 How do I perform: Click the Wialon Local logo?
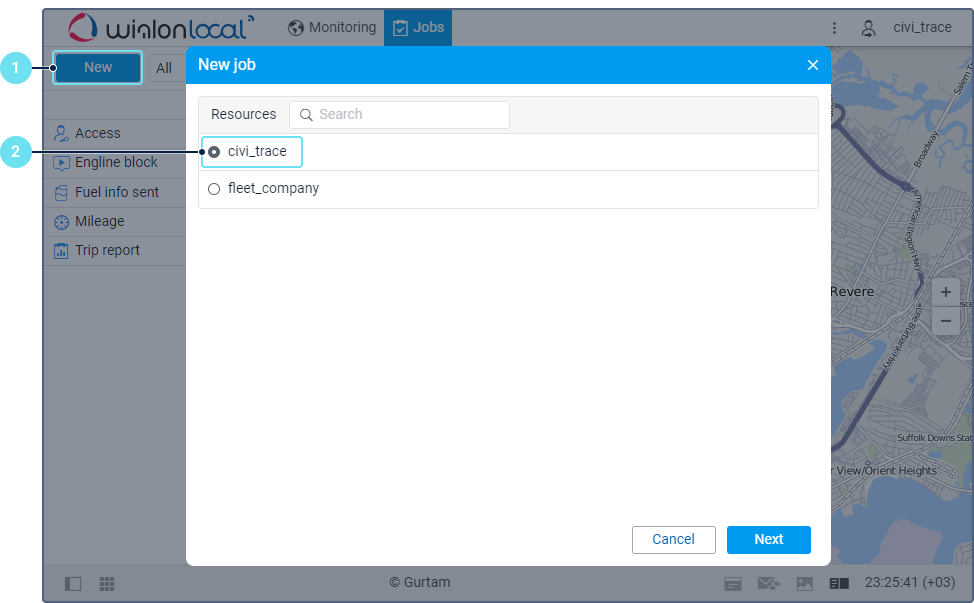point(162,28)
